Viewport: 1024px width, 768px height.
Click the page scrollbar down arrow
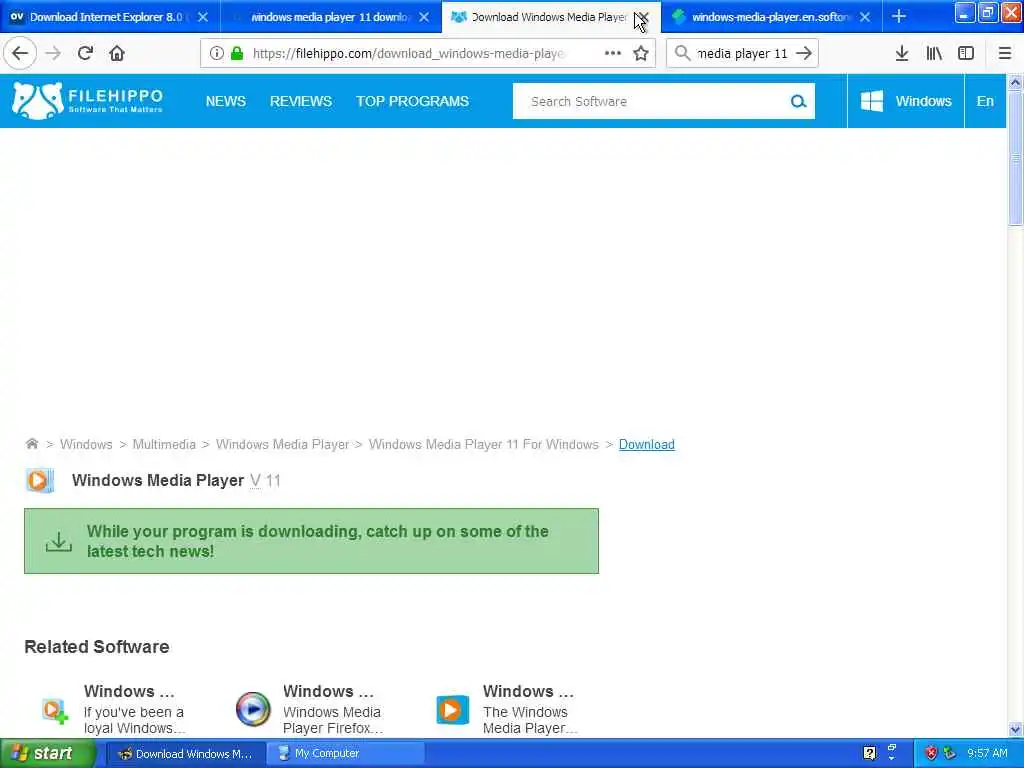pyautogui.click(x=1015, y=729)
